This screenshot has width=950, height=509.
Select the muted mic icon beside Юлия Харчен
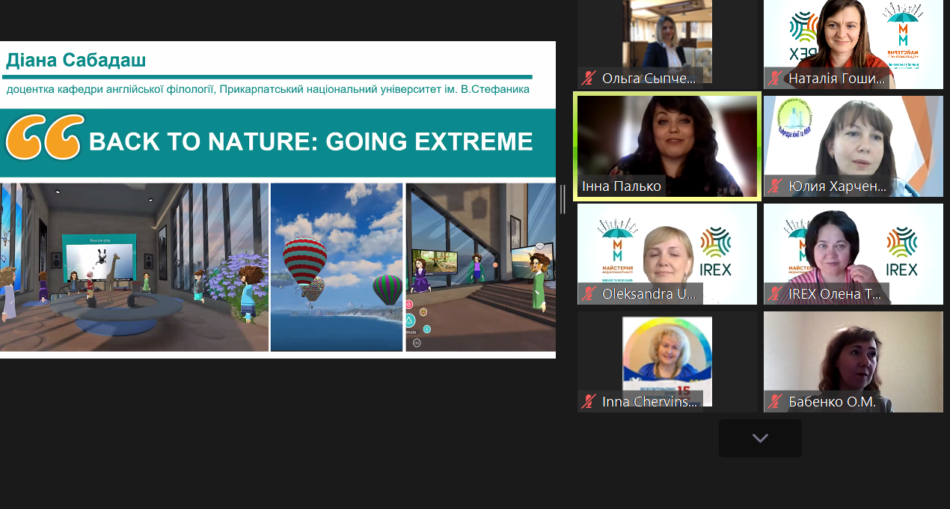775,186
